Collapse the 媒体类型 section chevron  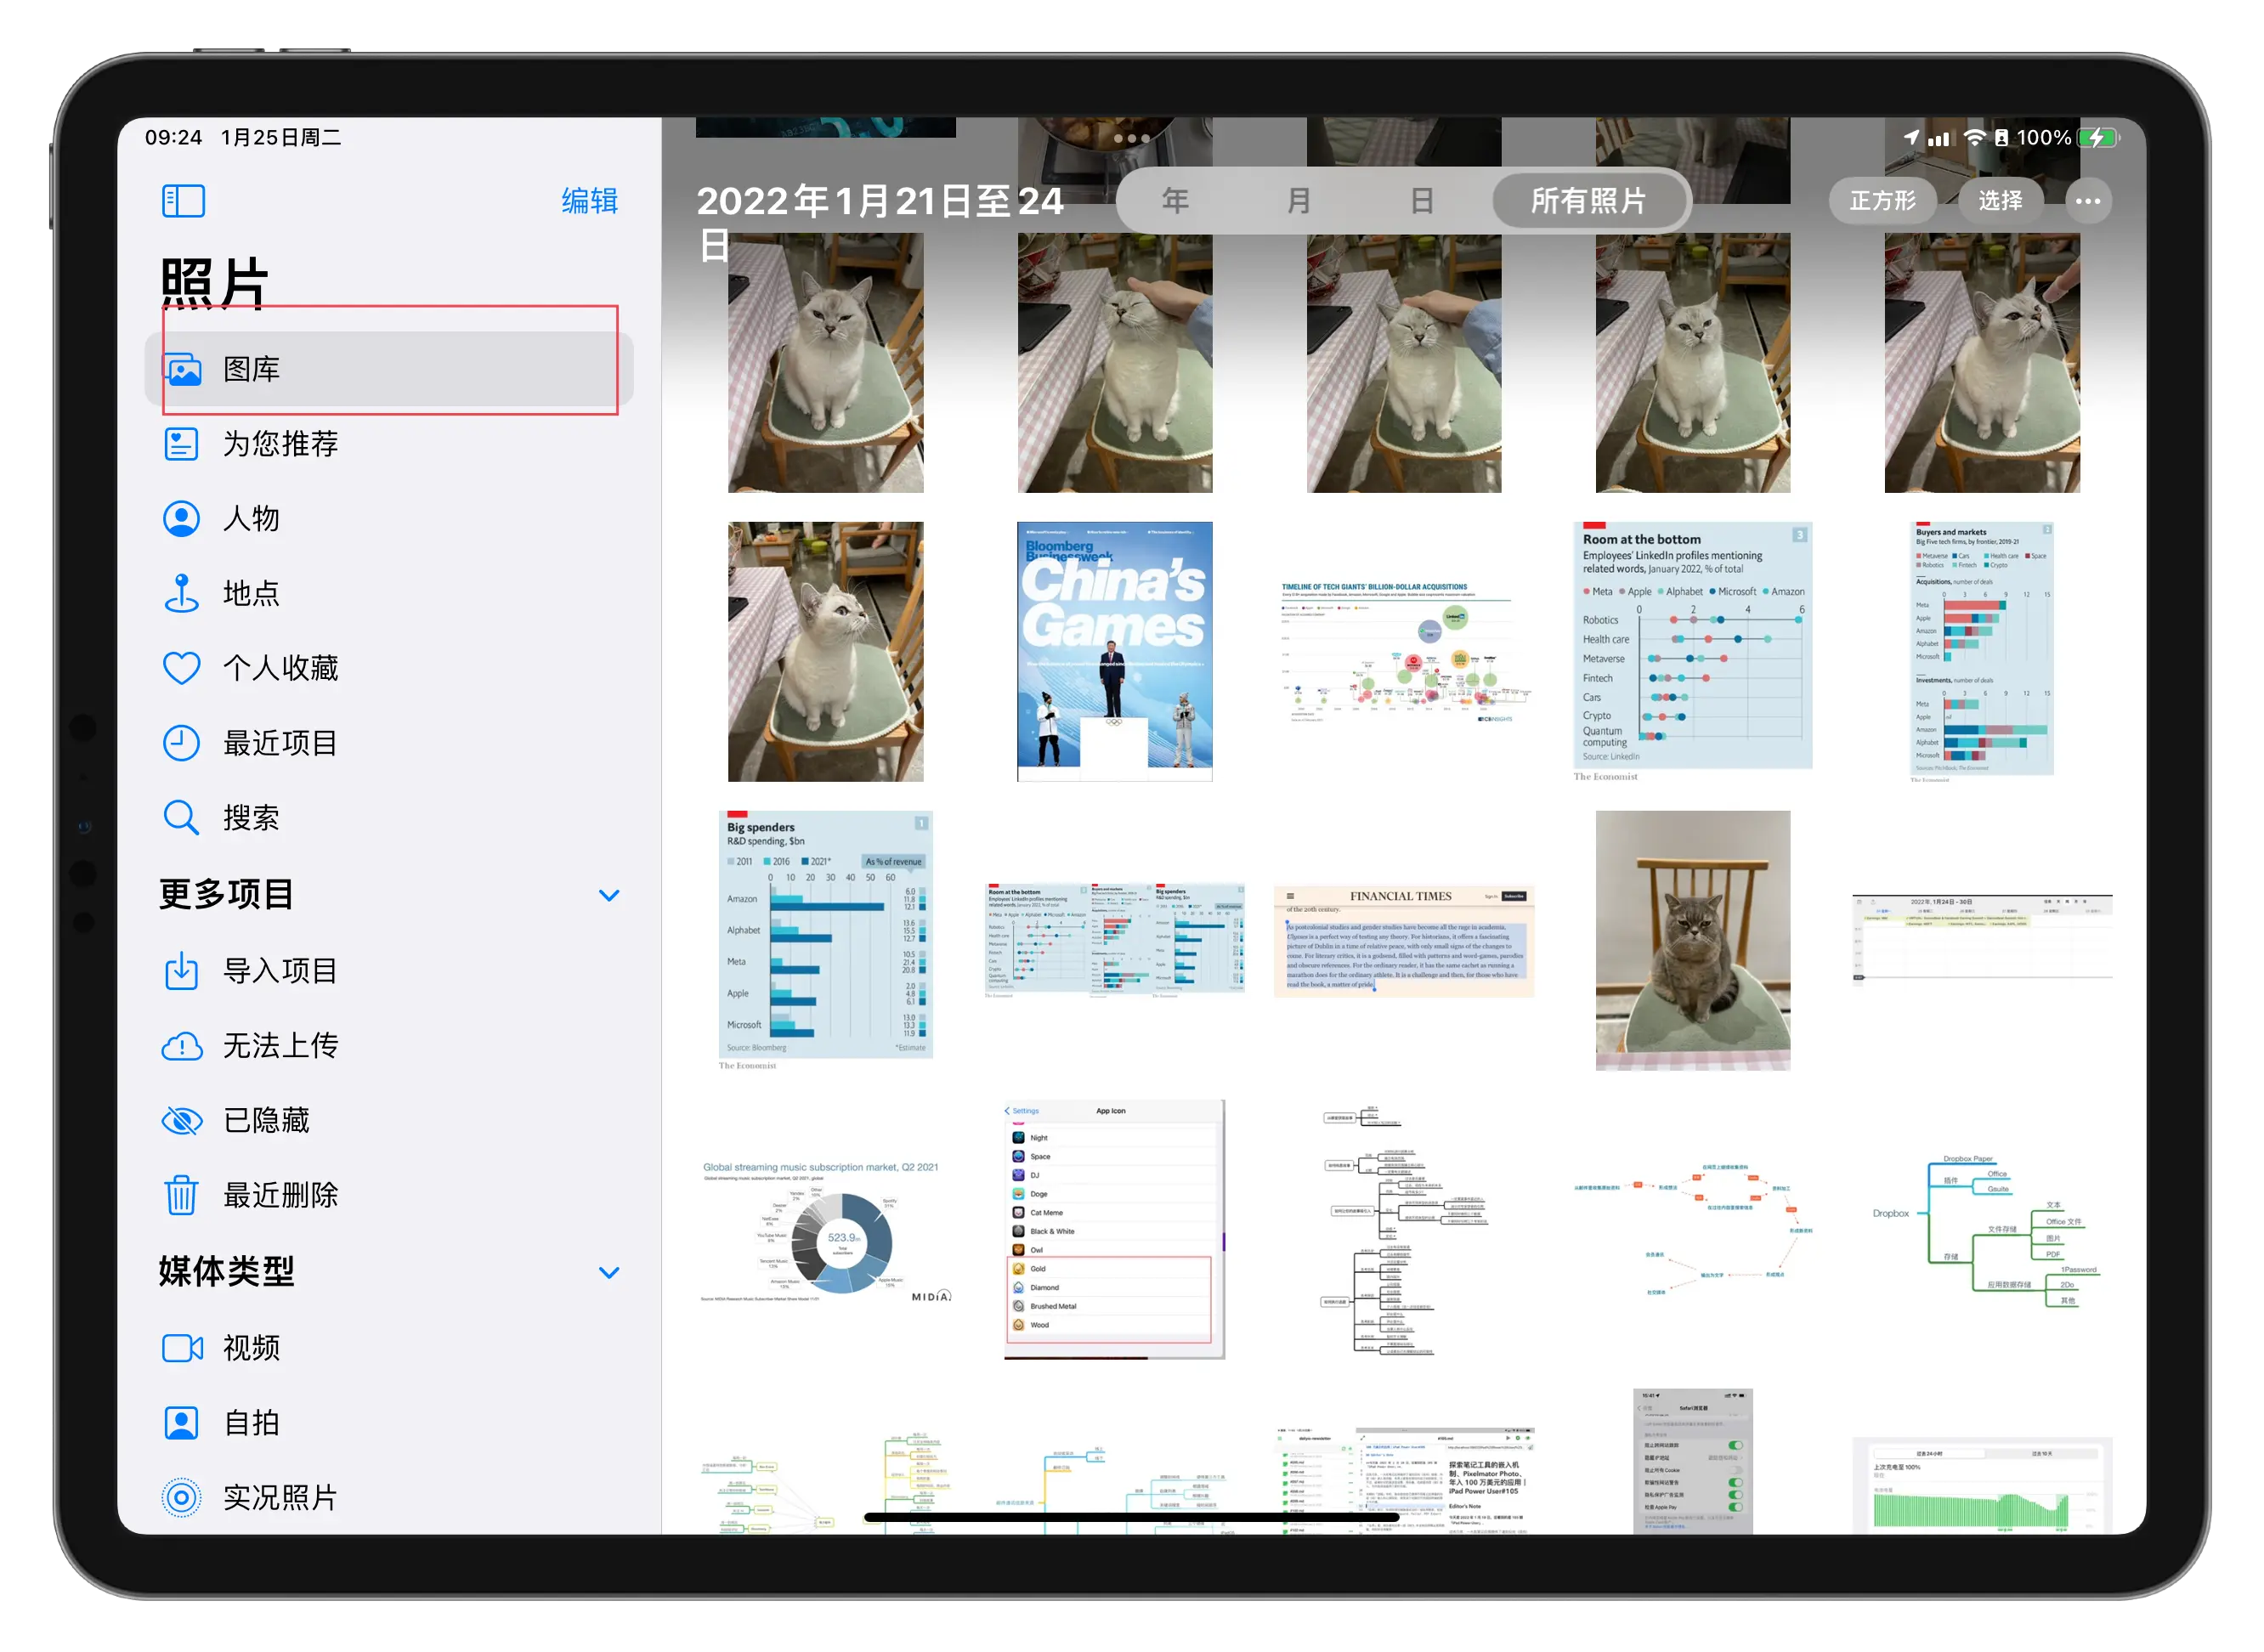[609, 1273]
